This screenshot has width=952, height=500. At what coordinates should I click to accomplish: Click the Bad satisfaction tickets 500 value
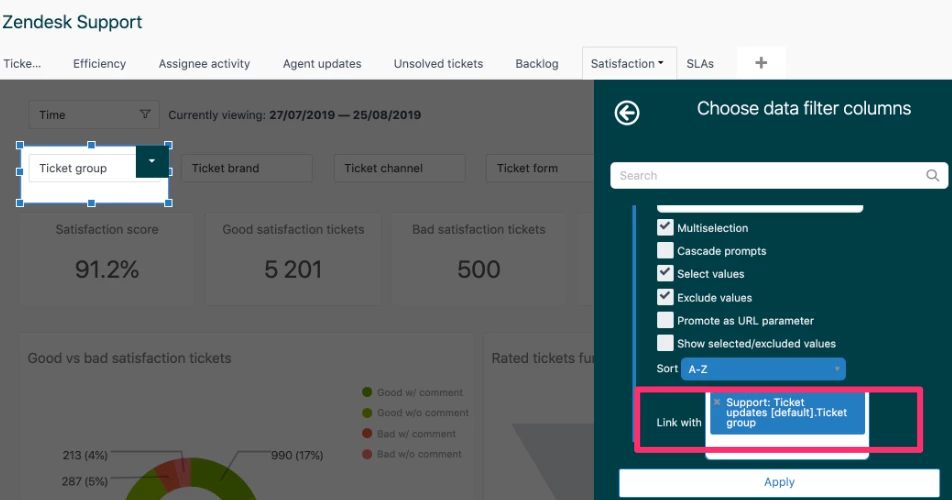tap(478, 269)
